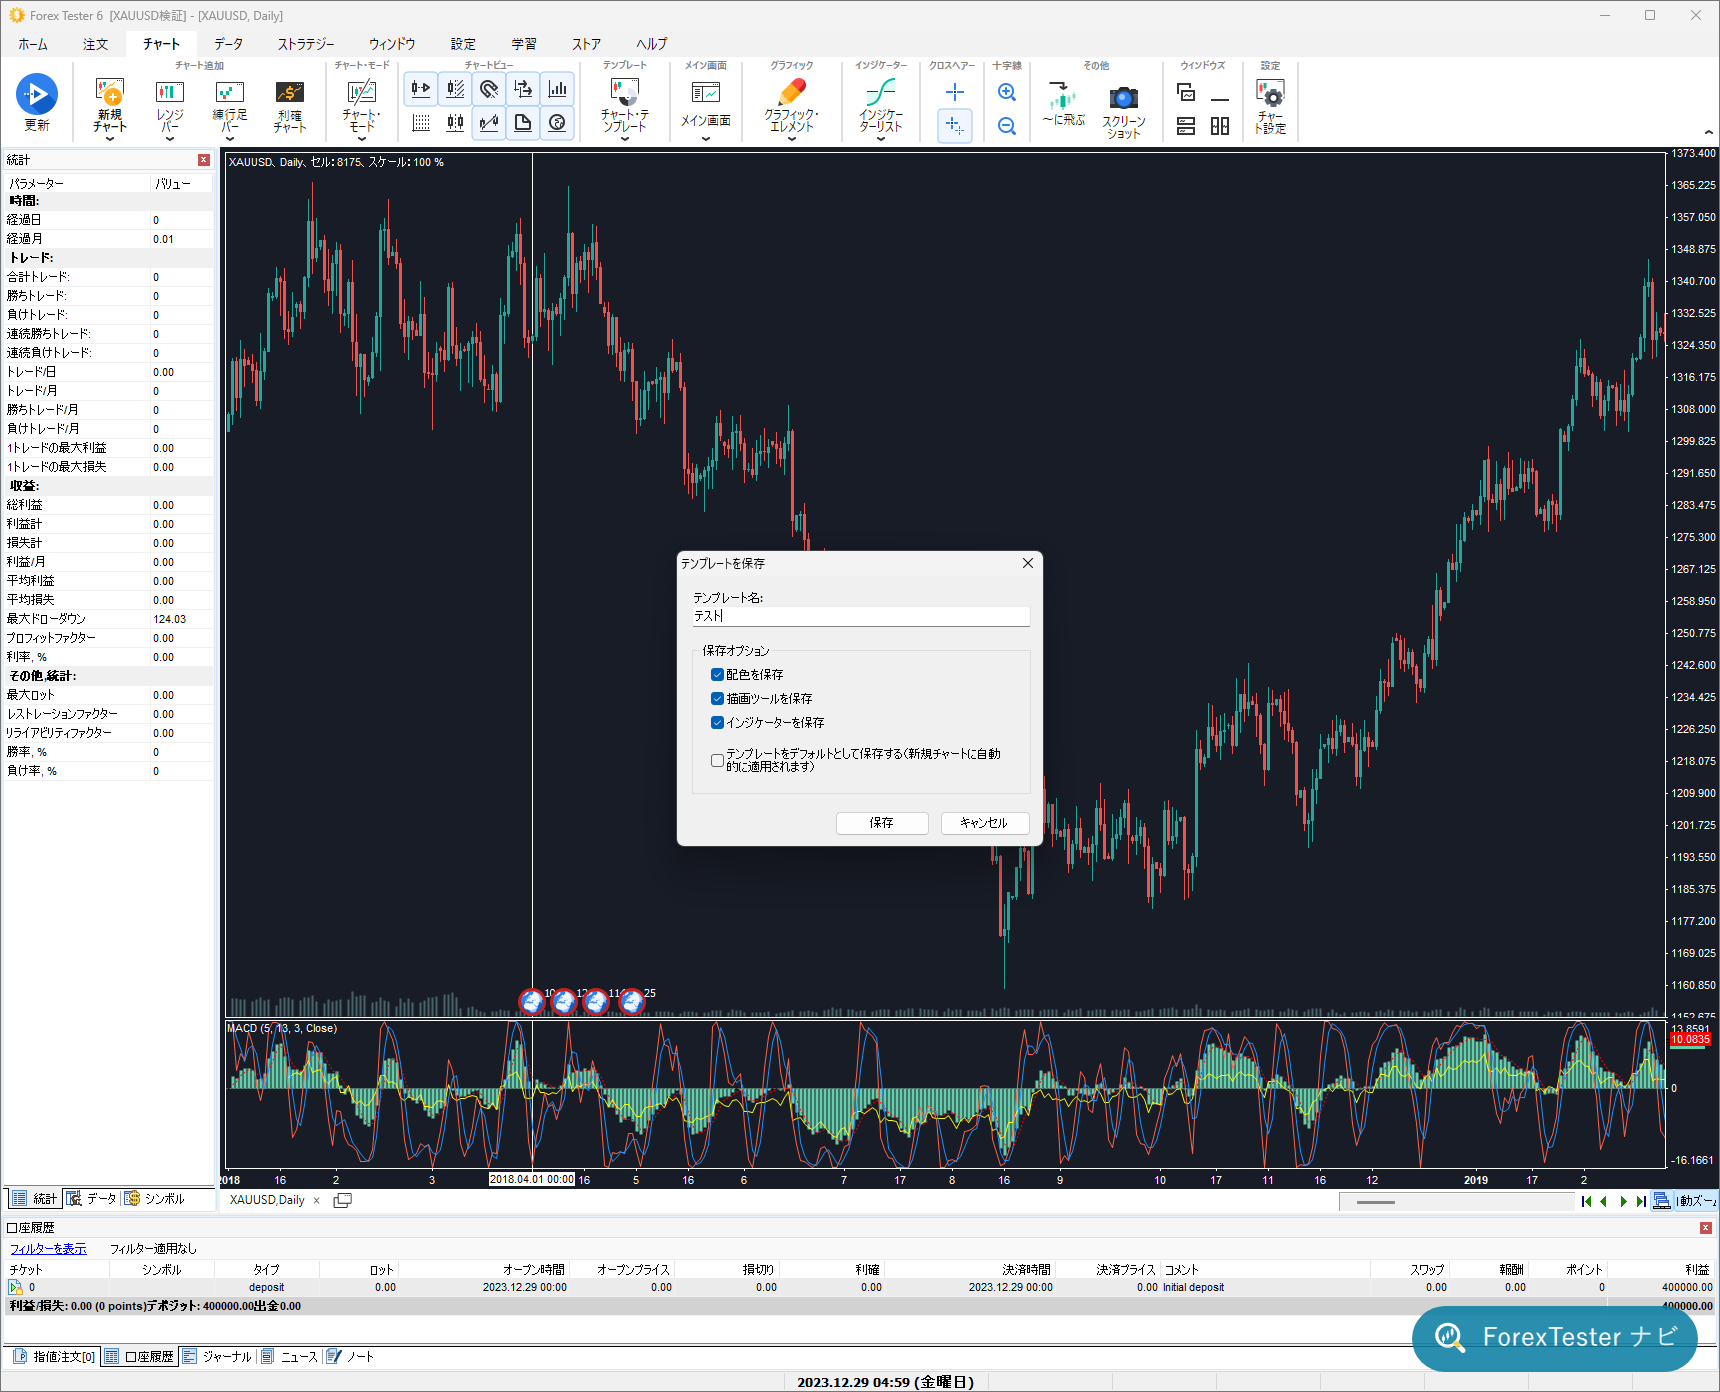Click the メイン画面 icon

tap(706, 93)
